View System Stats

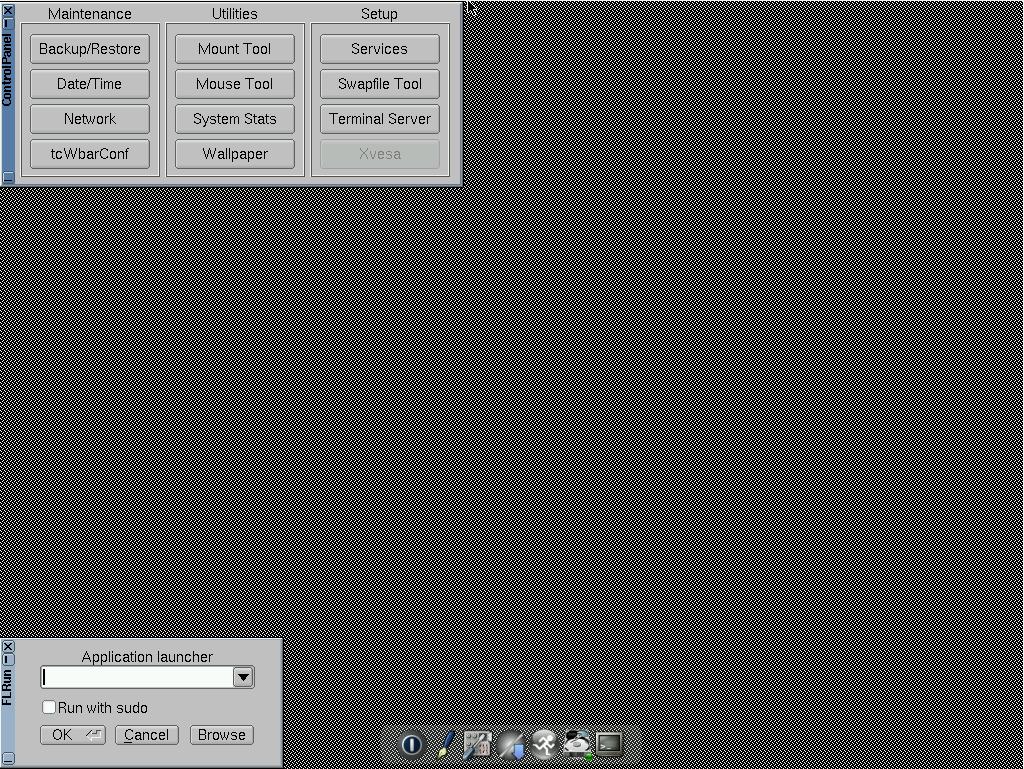pyautogui.click(x=234, y=119)
